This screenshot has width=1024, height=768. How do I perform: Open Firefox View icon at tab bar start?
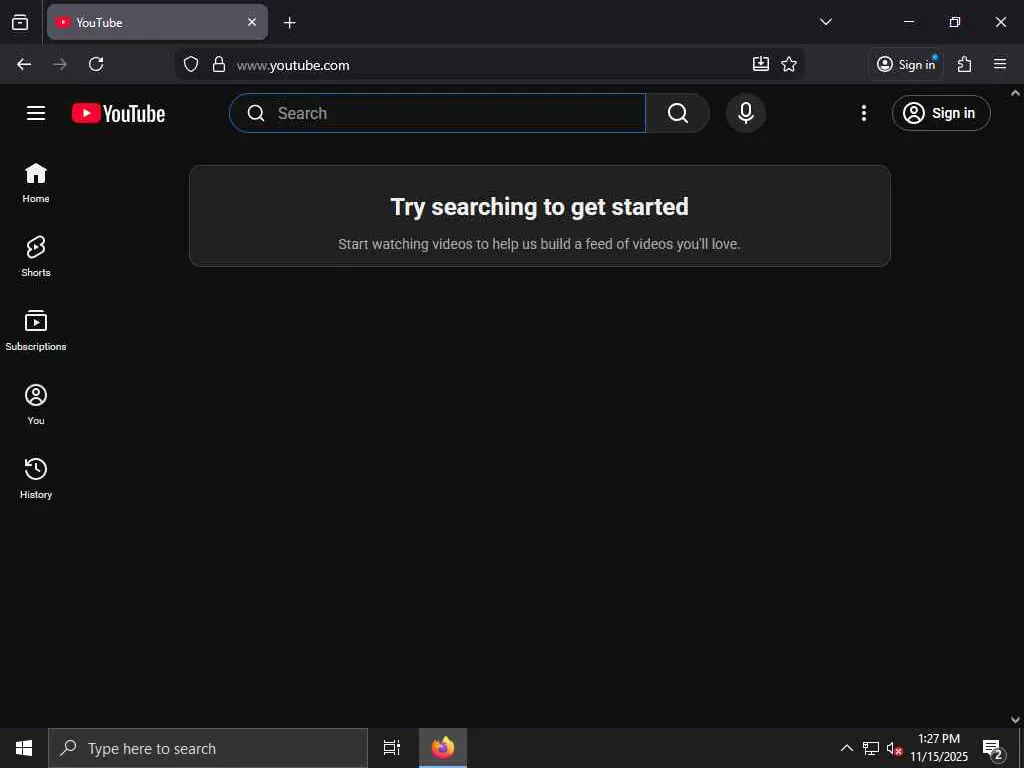pyautogui.click(x=20, y=22)
